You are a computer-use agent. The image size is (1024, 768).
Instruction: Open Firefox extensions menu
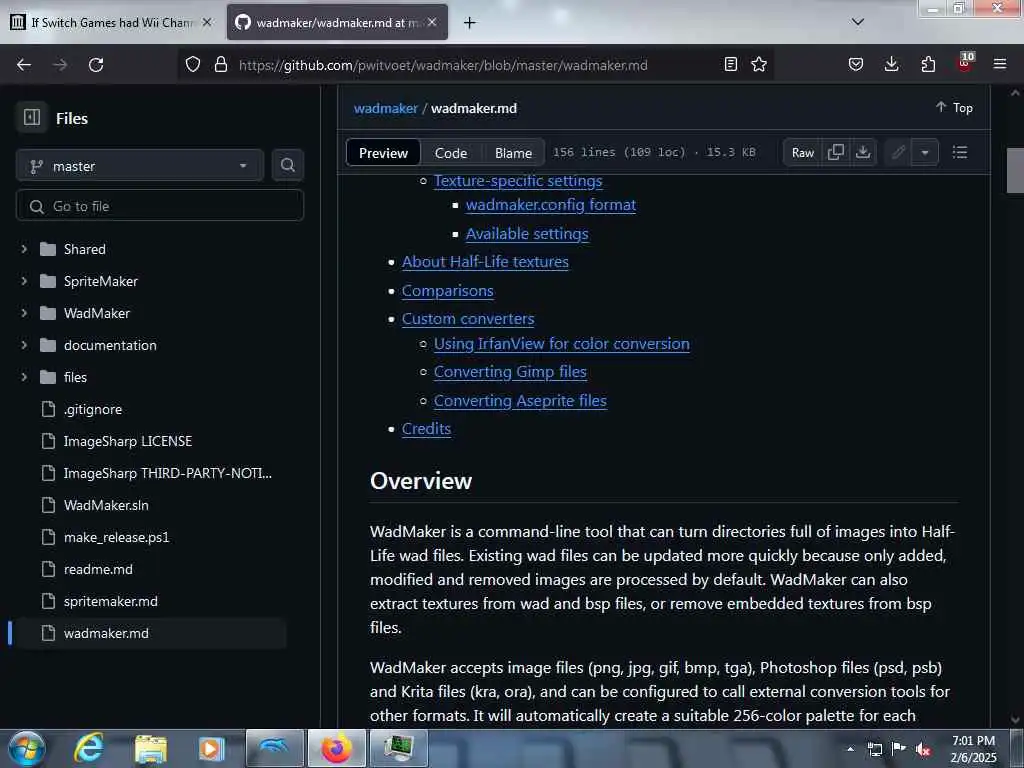point(928,64)
